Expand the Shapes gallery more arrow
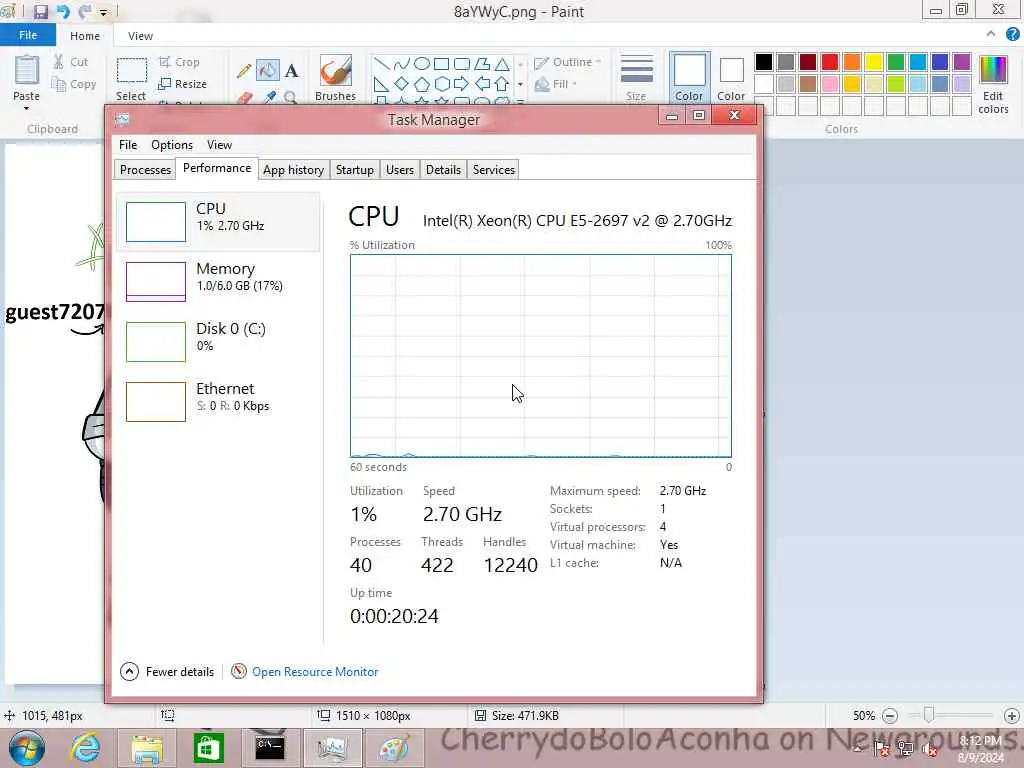 click(520, 102)
